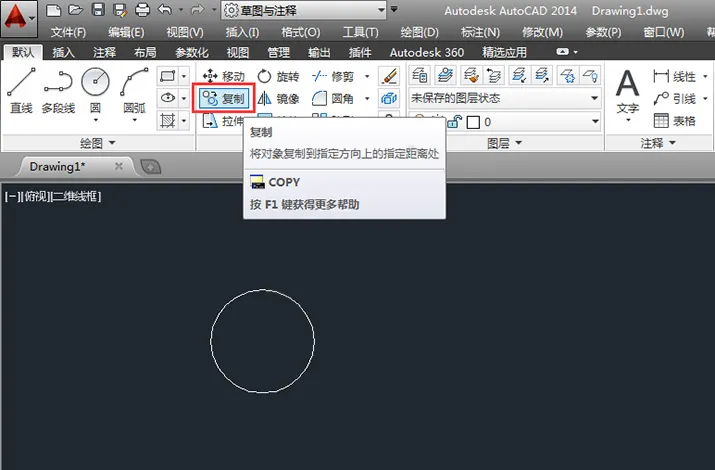
Task: Click the large 文字 (Text) A tool
Action: (x=627, y=93)
